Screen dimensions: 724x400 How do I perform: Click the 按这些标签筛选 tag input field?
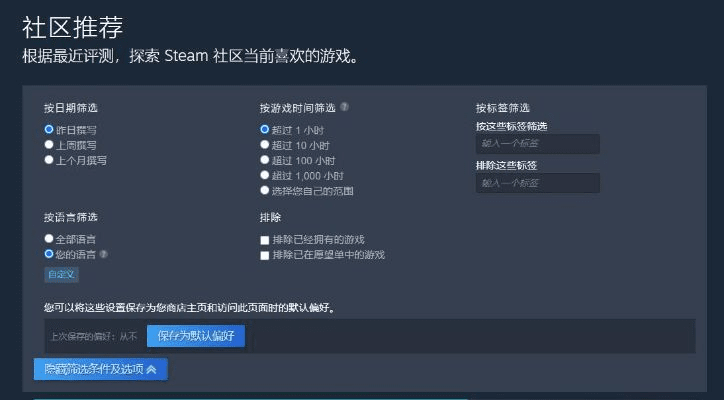pyautogui.click(x=538, y=144)
